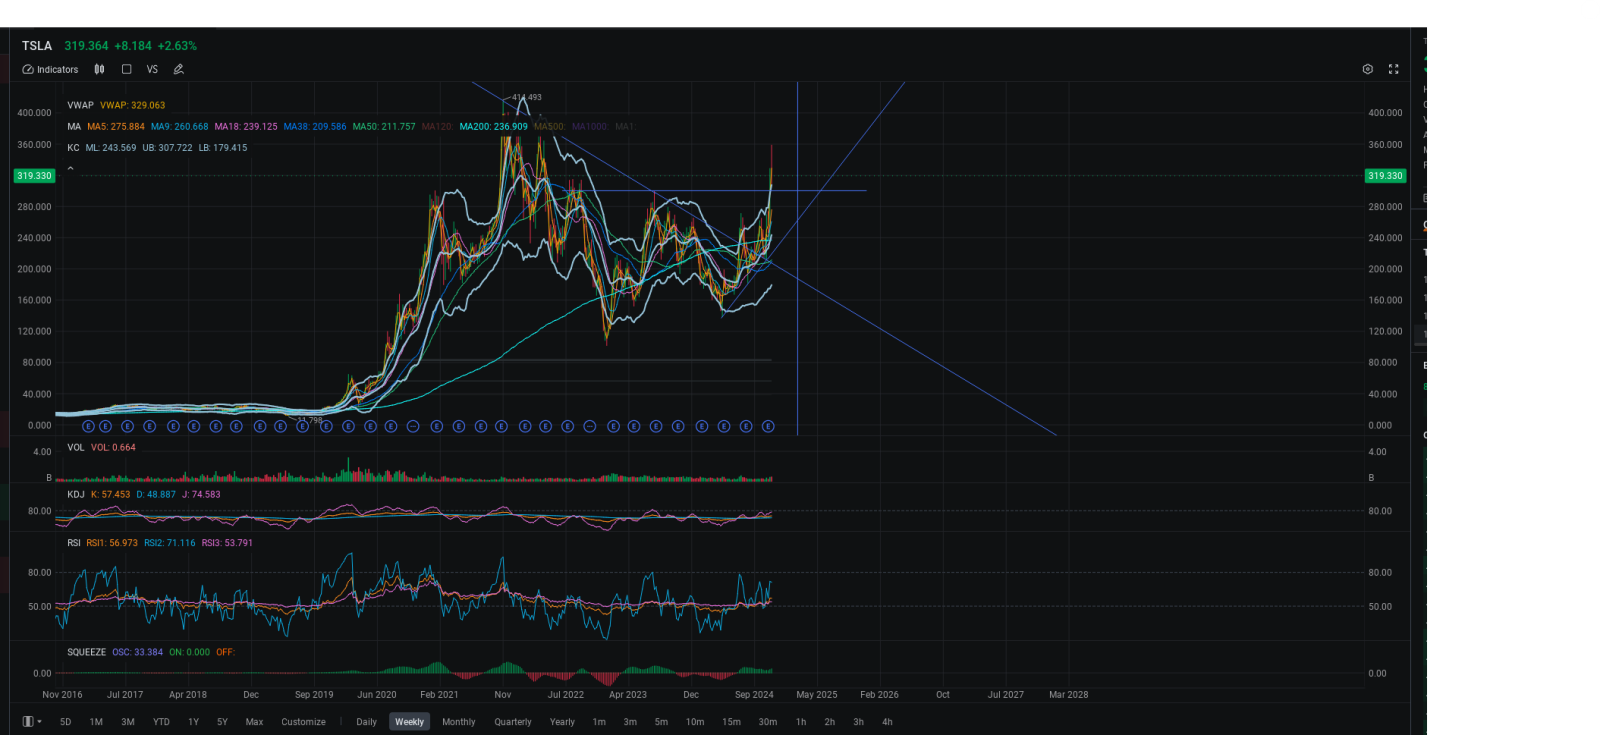Viewport: 1600px width, 735px height.
Task: Switch to Yearly interval
Action: [562, 722]
